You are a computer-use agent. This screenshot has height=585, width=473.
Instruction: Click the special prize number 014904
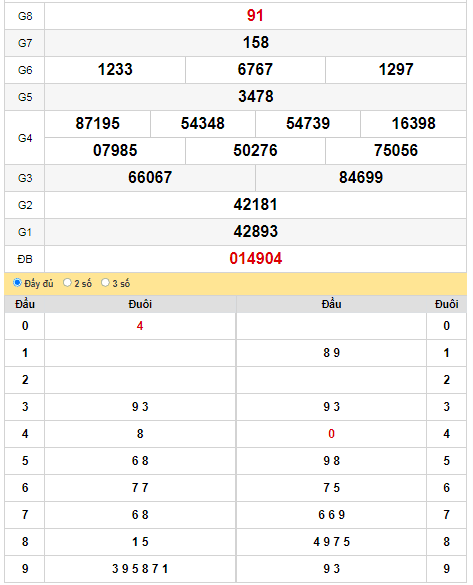[x=256, y=259]
